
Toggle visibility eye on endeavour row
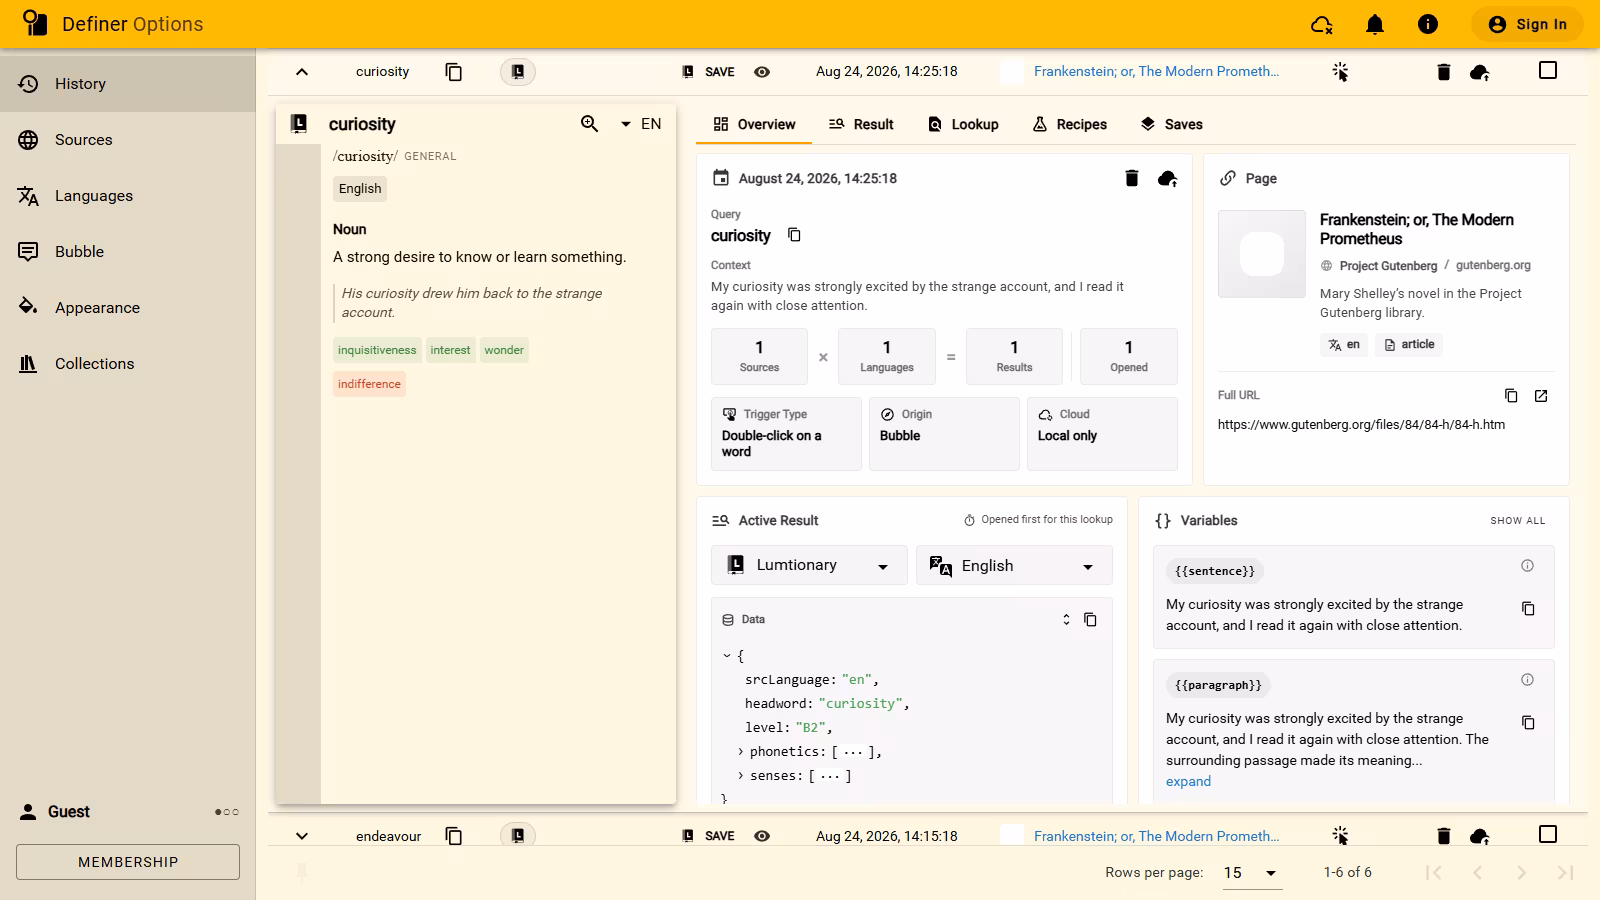(x=762, y=836)
